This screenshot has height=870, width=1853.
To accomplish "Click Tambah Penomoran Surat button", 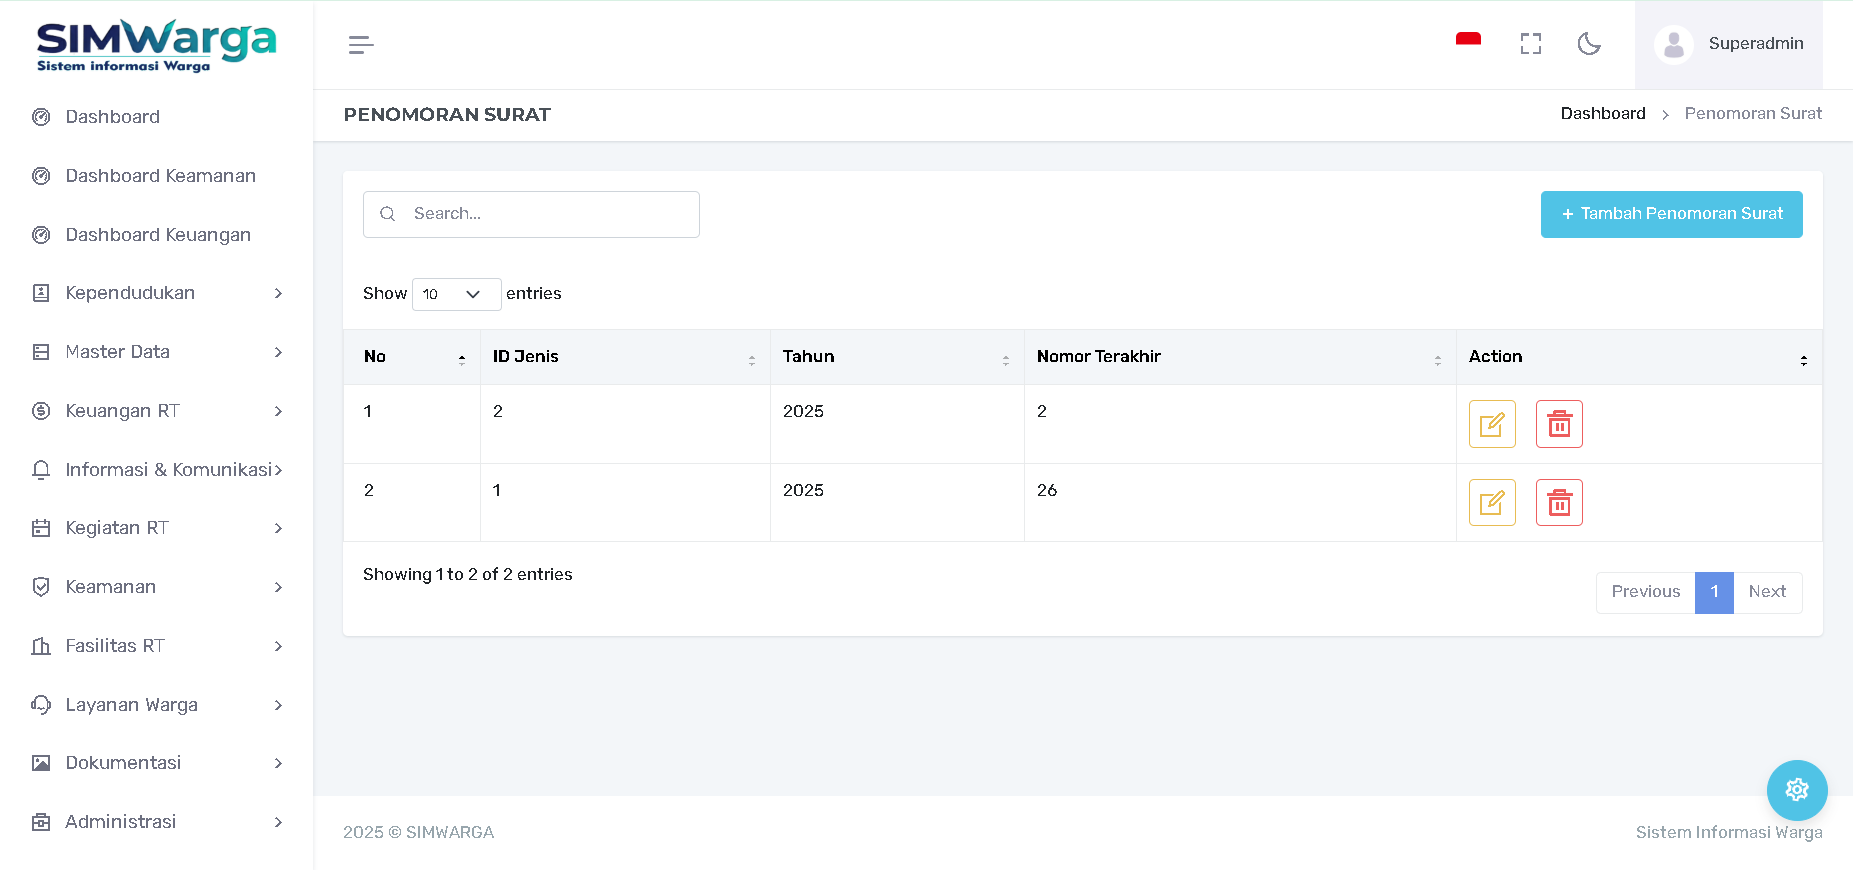I will [1671, 214].
